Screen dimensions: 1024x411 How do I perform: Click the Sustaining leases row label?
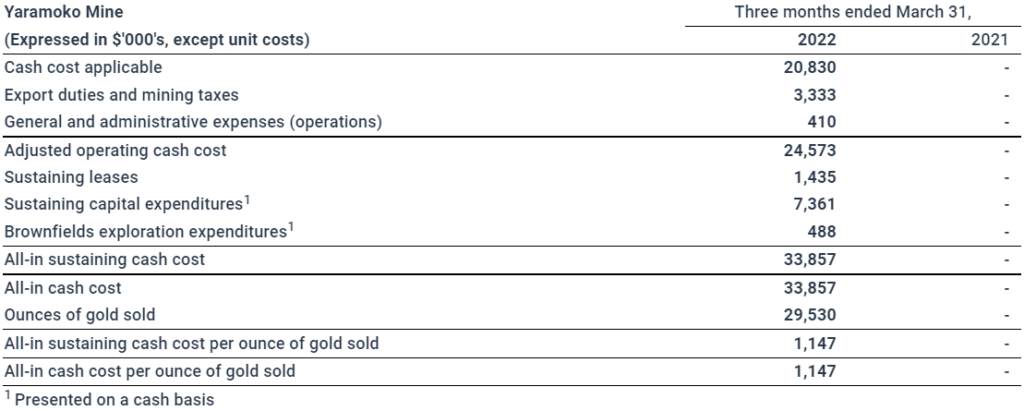[x=71, y=177]
